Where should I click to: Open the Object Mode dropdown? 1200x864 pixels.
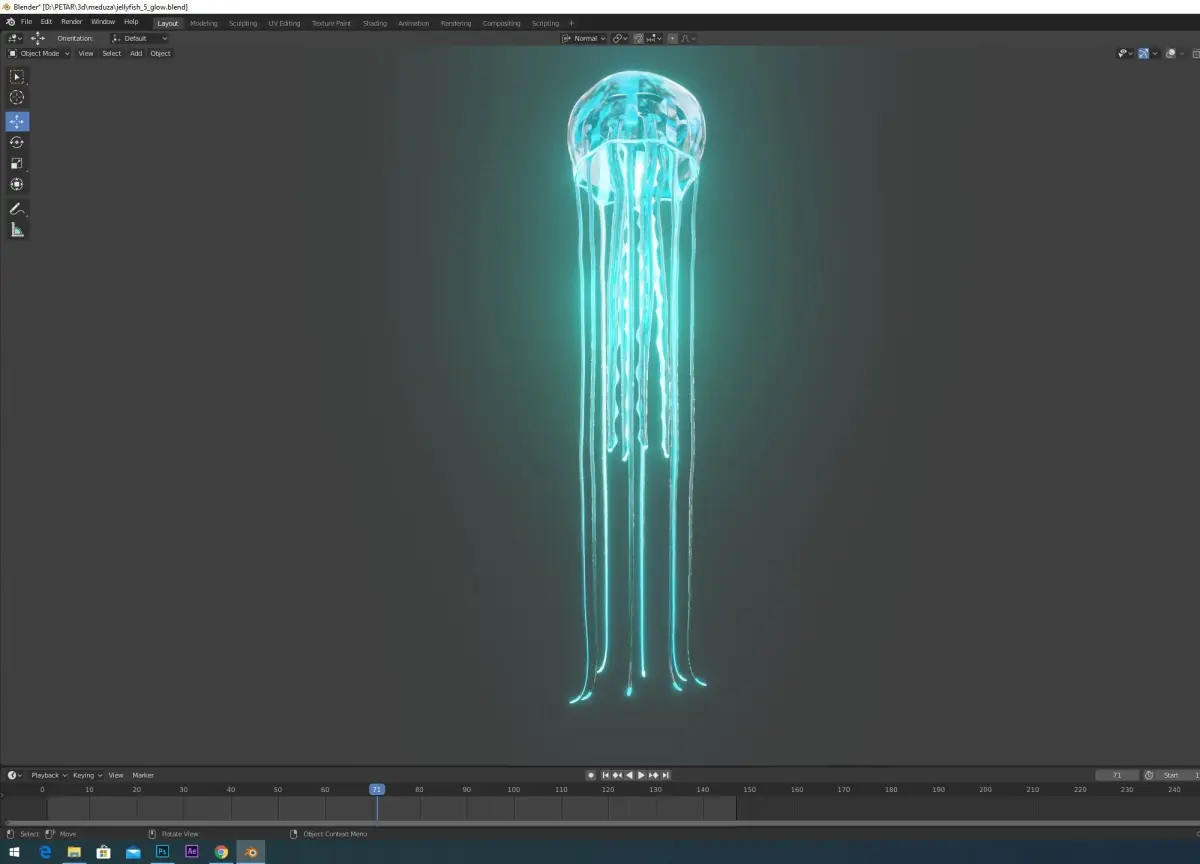39,53
